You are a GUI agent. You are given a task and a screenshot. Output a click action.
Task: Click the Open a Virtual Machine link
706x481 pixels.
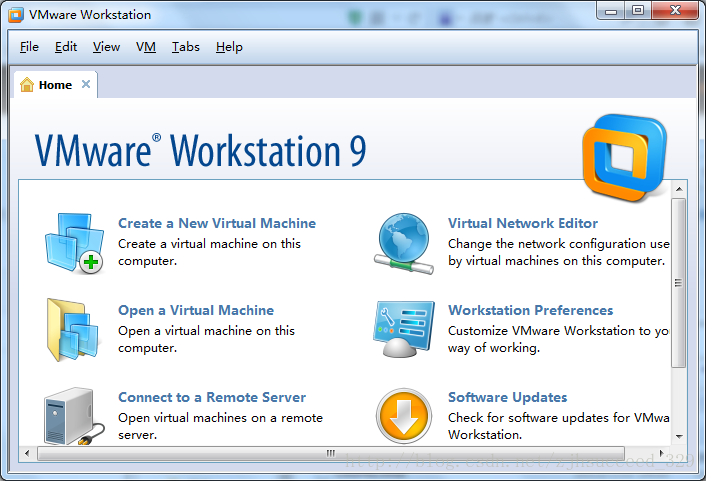(x=196, y=310)
